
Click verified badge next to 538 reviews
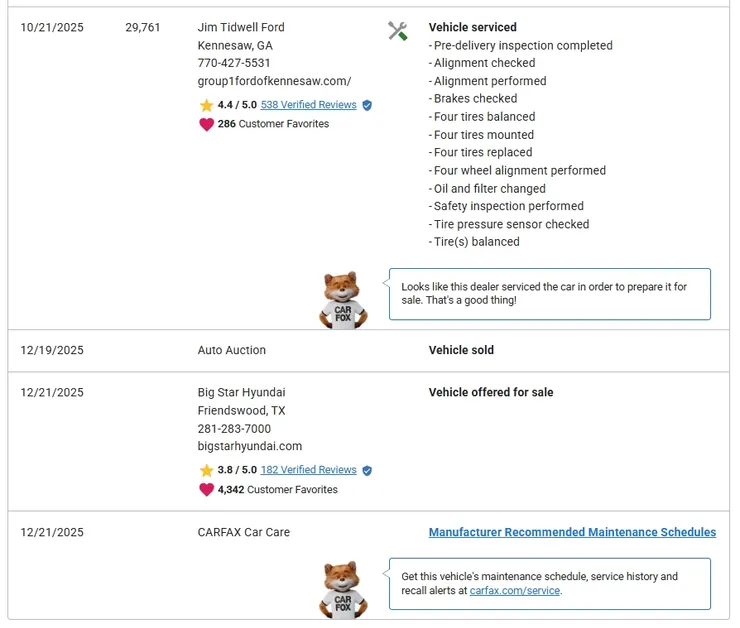pos(367,105)
